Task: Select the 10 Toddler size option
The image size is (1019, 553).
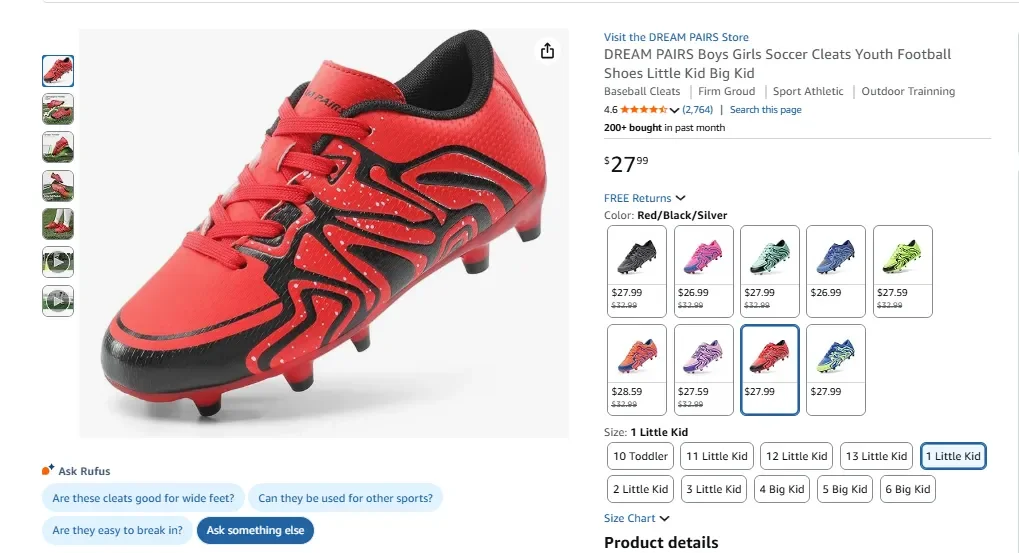Action: [x=640, y=456]
